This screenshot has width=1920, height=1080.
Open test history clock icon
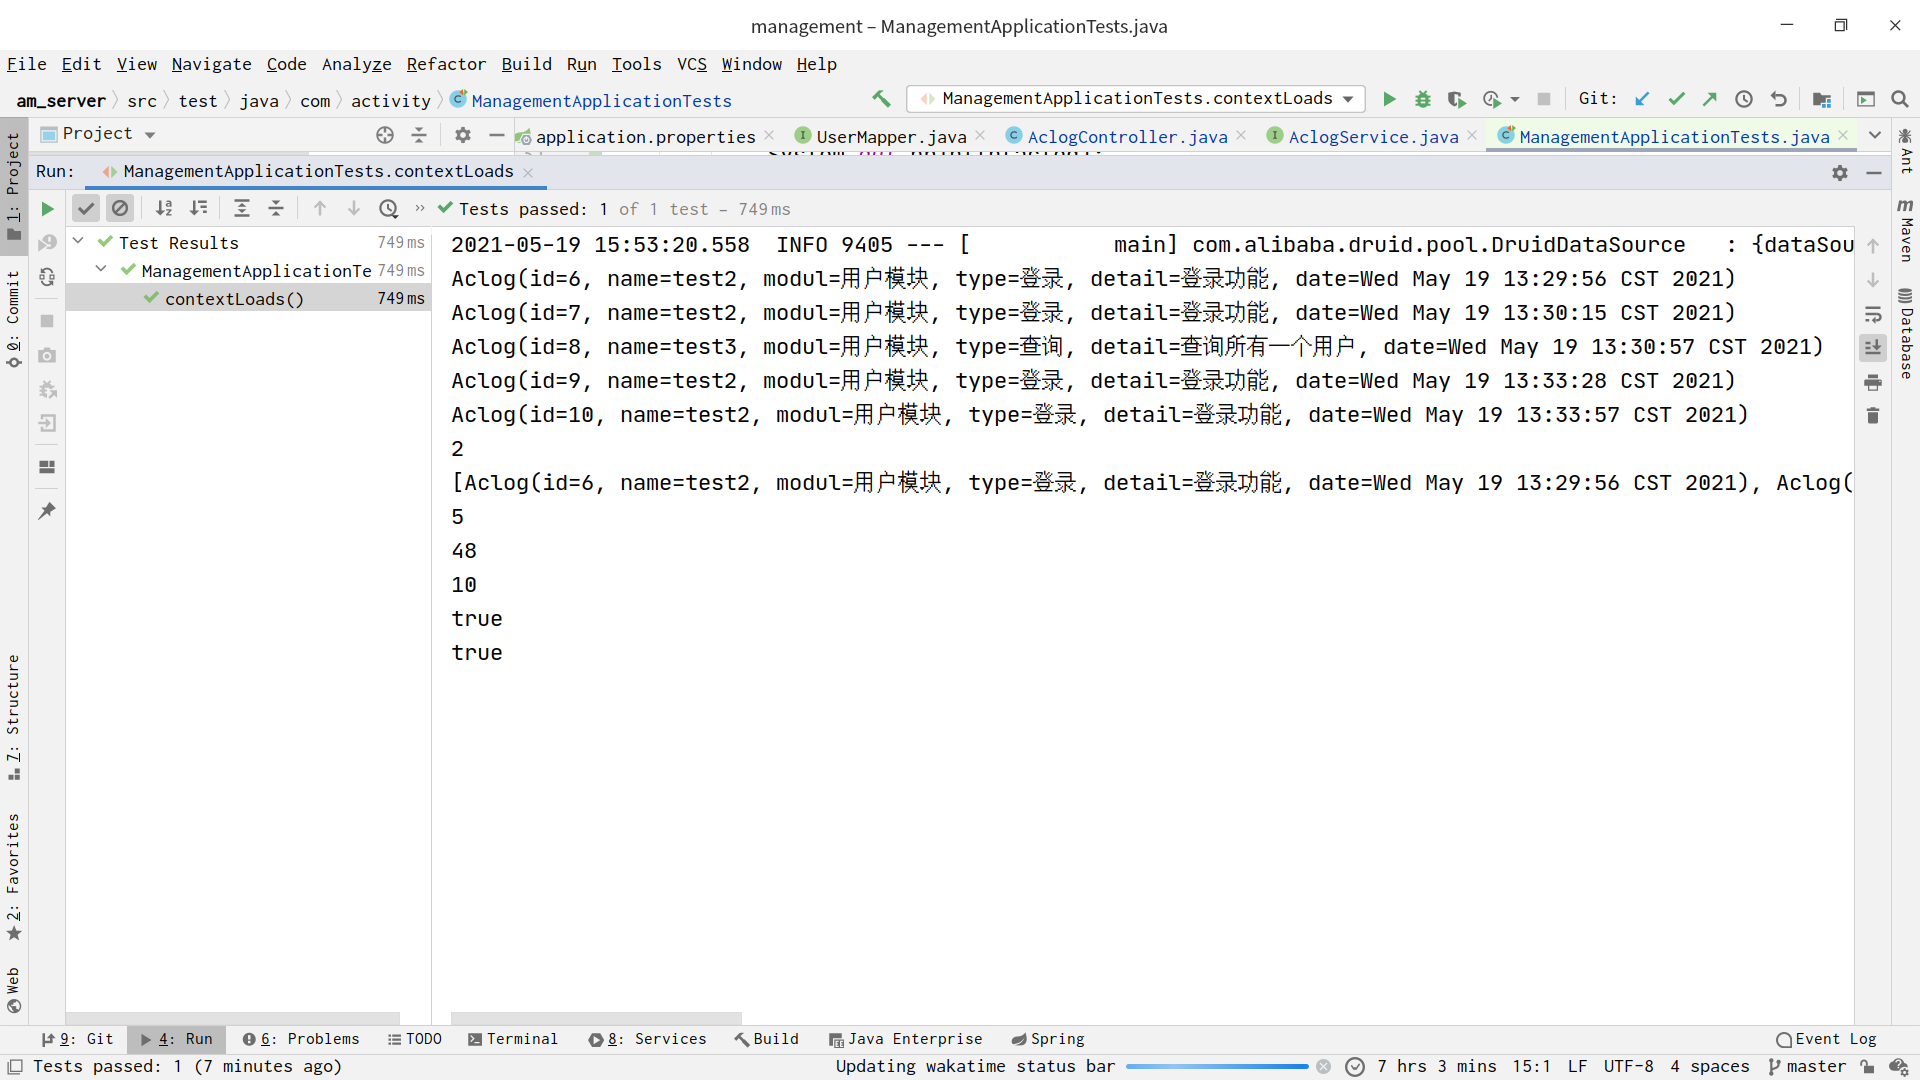[389, 208]
